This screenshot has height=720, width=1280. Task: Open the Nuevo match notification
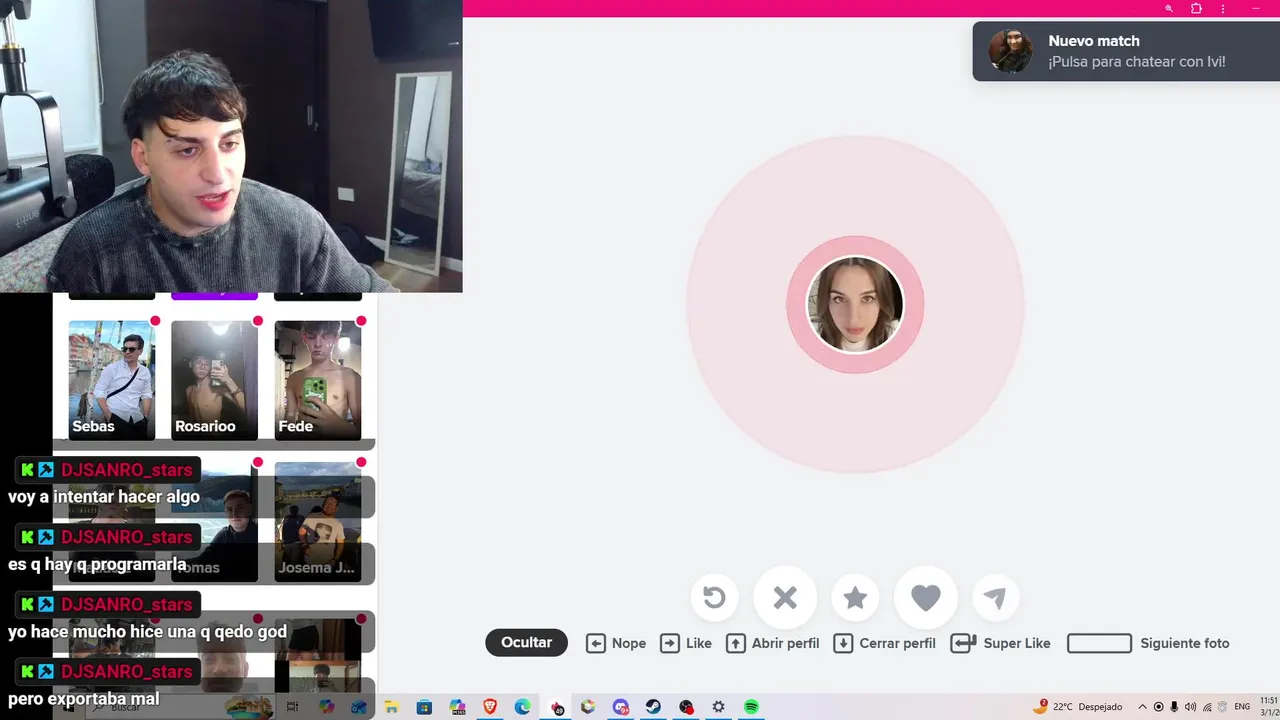click(1126, 51)
